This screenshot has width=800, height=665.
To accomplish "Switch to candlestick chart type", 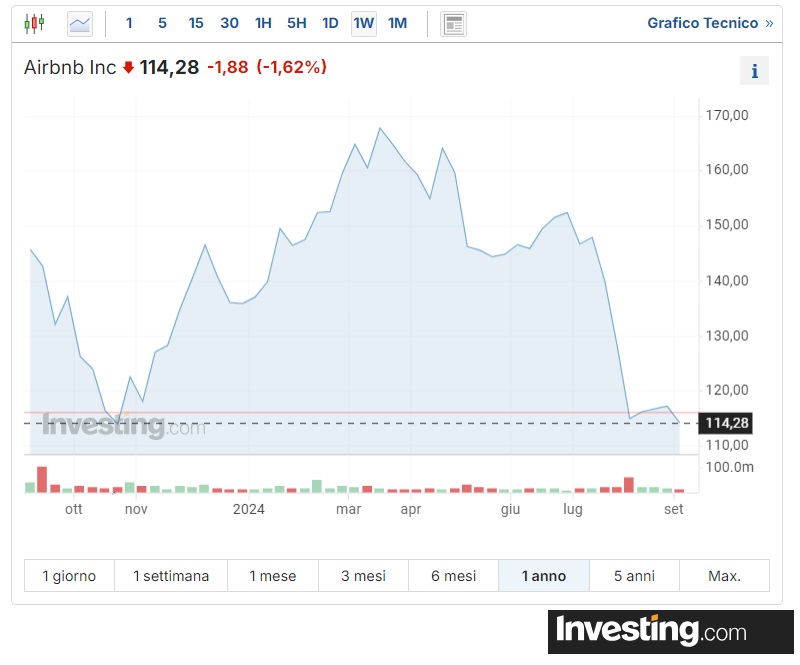I will pyautogui.click(x=34, y=23).
